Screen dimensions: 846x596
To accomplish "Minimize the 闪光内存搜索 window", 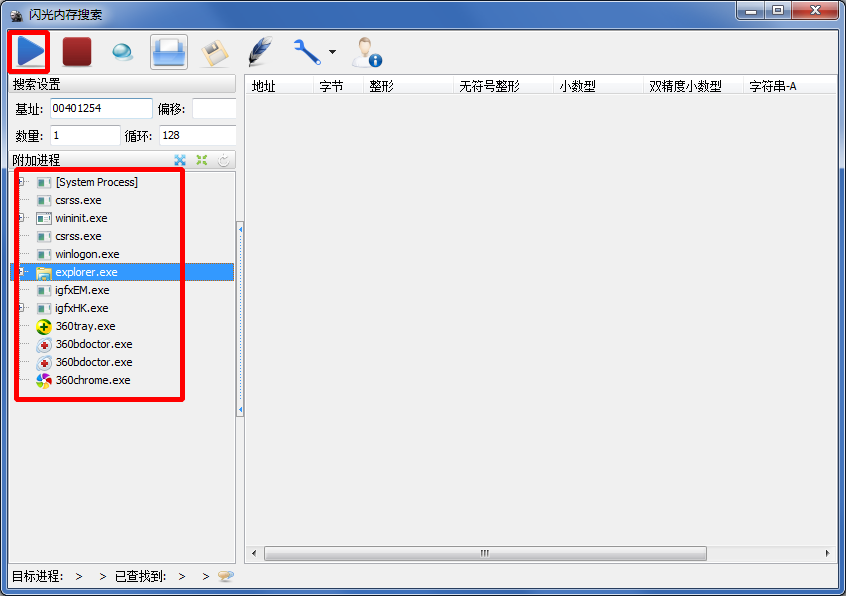I will [751, 11].
